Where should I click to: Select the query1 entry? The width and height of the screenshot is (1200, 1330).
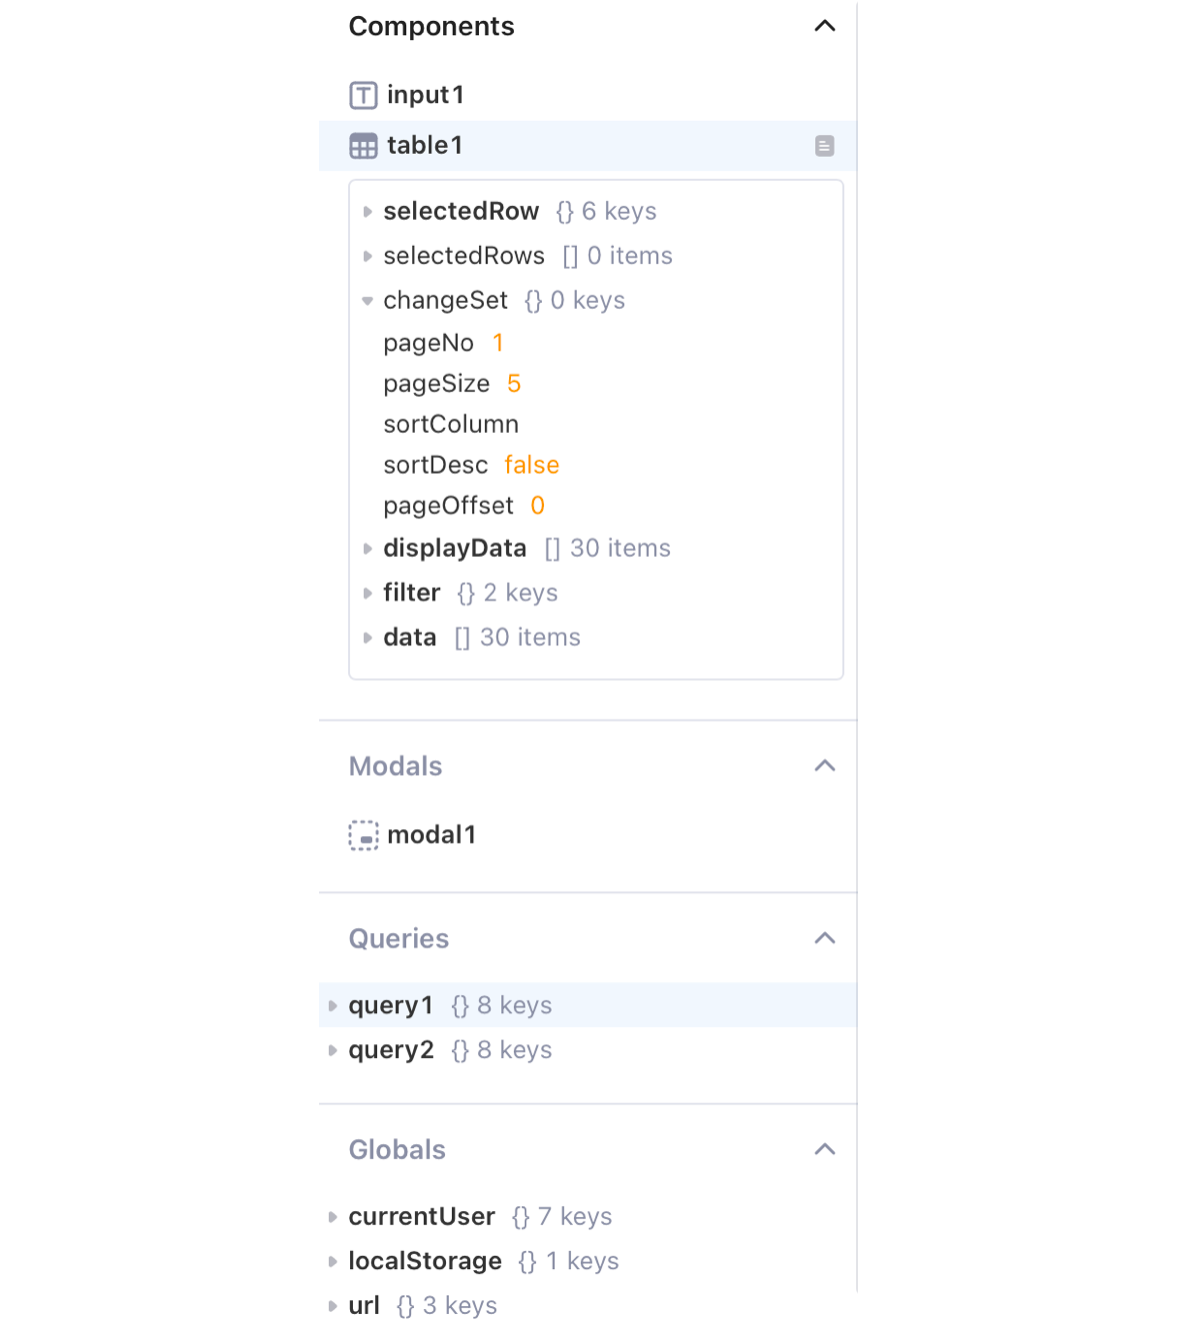(x=391, y=1005)
